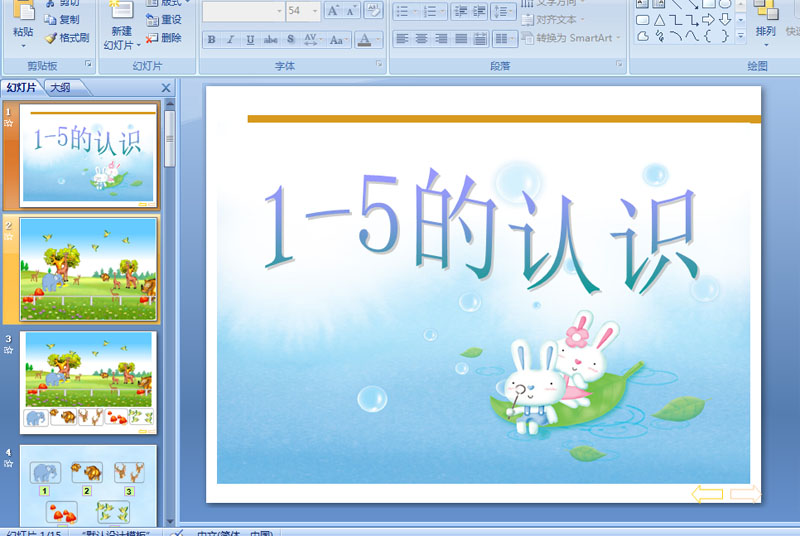This screenshot has height=536, width=800.
Task: Align text left
Action: click(x=403, y=39)
